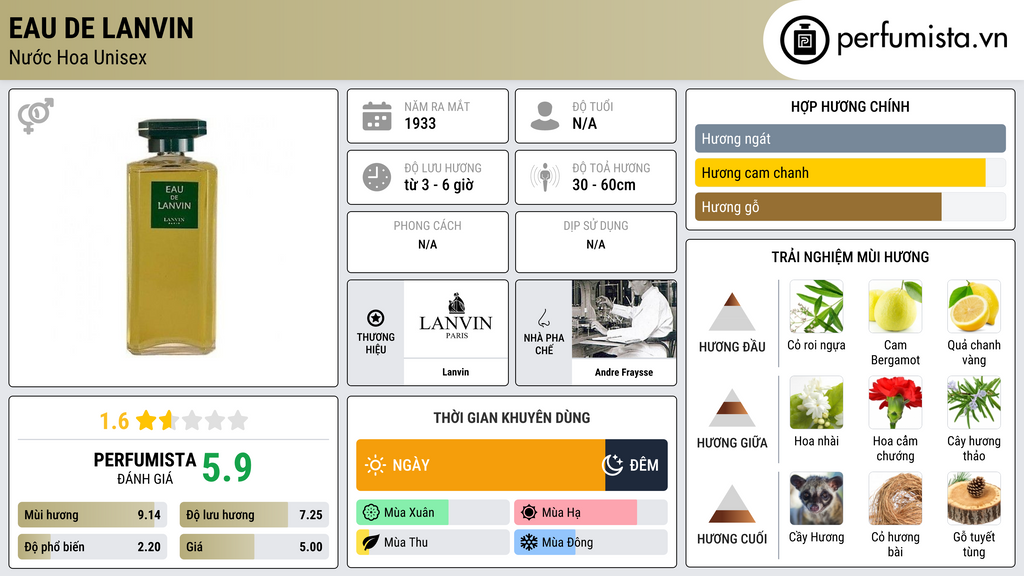Image resolution: width=1024 pixels, height=576 pixels.
Task: Click the clock icon for longevity
Action: point(376,177)
